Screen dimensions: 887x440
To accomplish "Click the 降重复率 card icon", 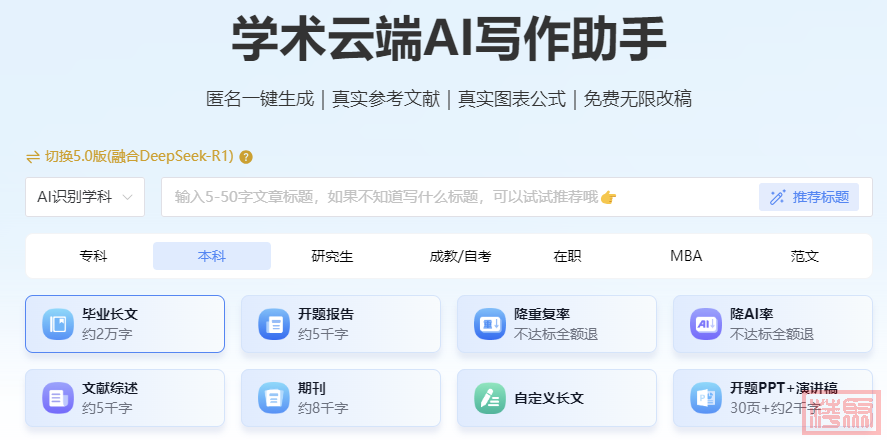I will [x=490, y=324].
